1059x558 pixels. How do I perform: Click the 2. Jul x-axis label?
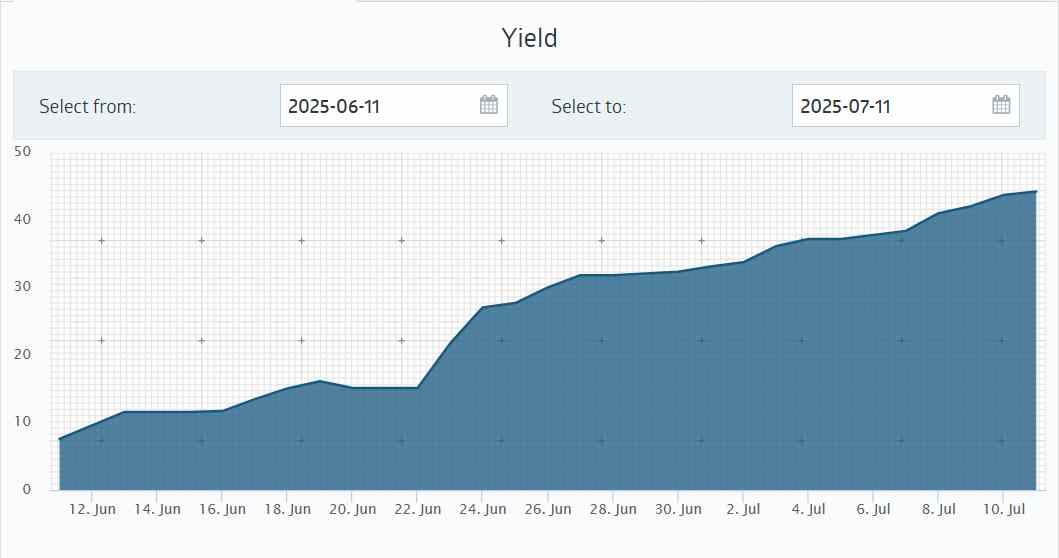tap(743, 509)
